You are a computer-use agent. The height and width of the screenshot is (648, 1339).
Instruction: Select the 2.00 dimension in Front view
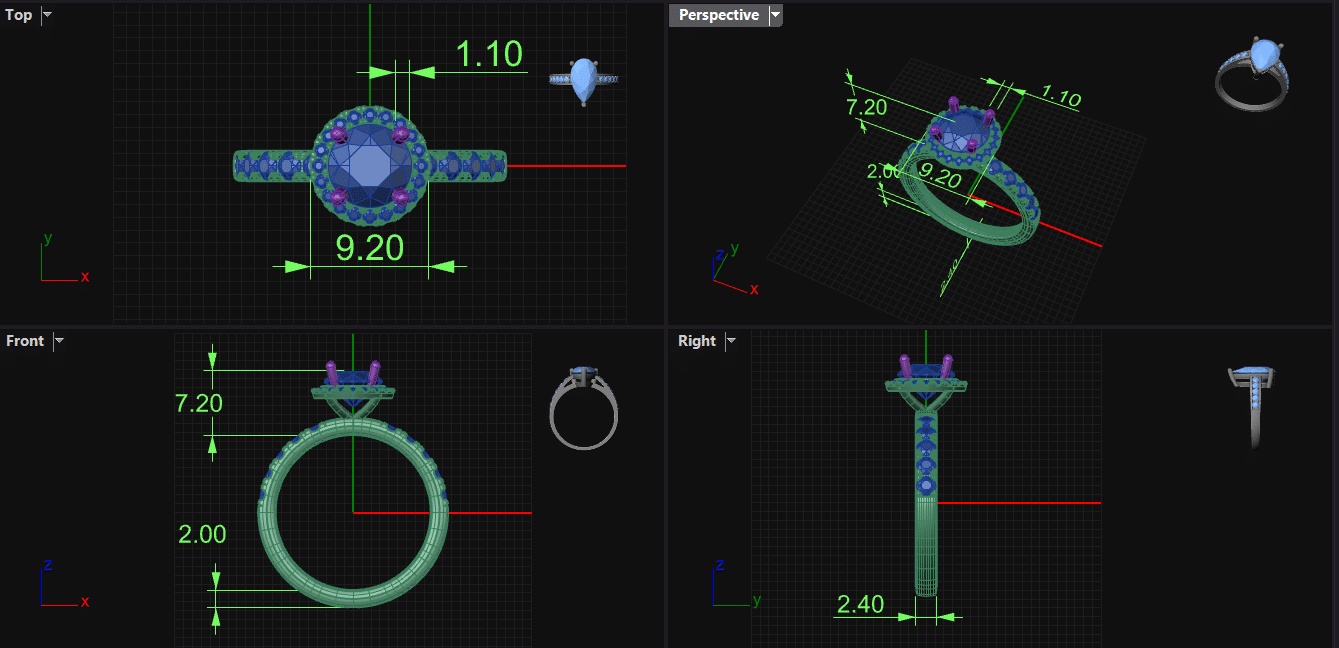[x=202, y=534]
